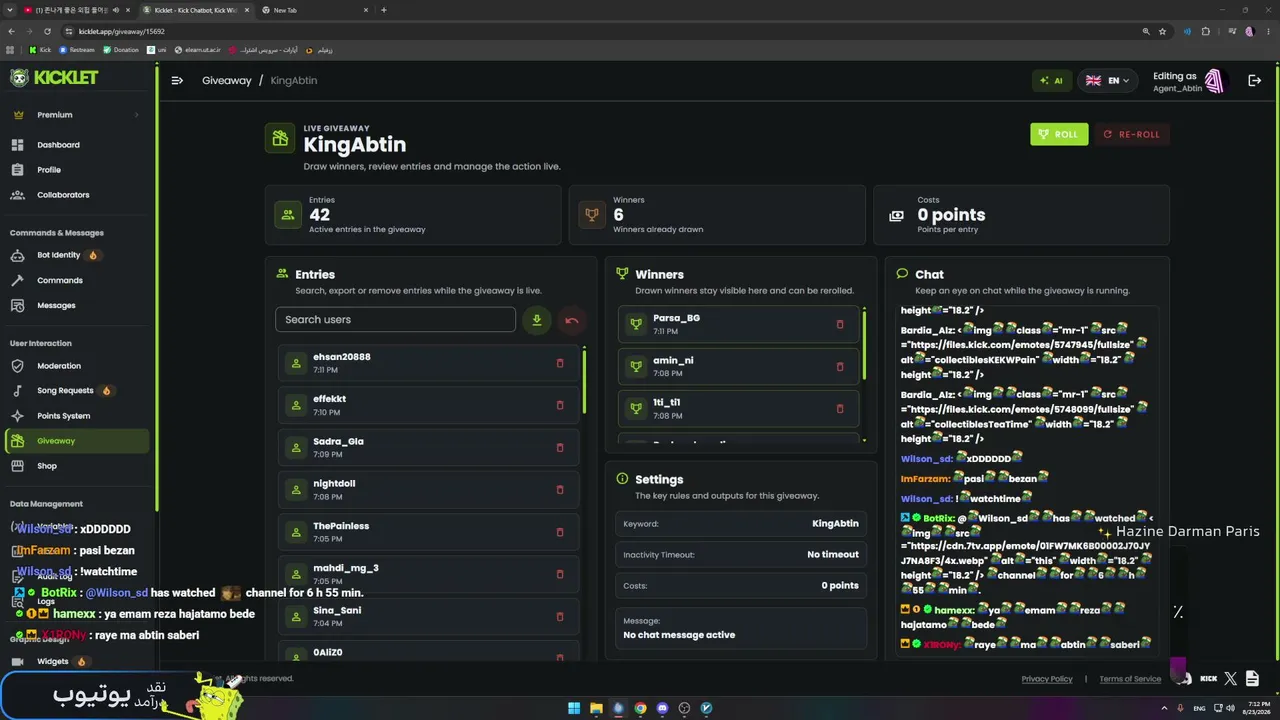This screenshot has height=720, width=1280.
Task: Click the winners list scrollbar
Action: tap(864, 348)
